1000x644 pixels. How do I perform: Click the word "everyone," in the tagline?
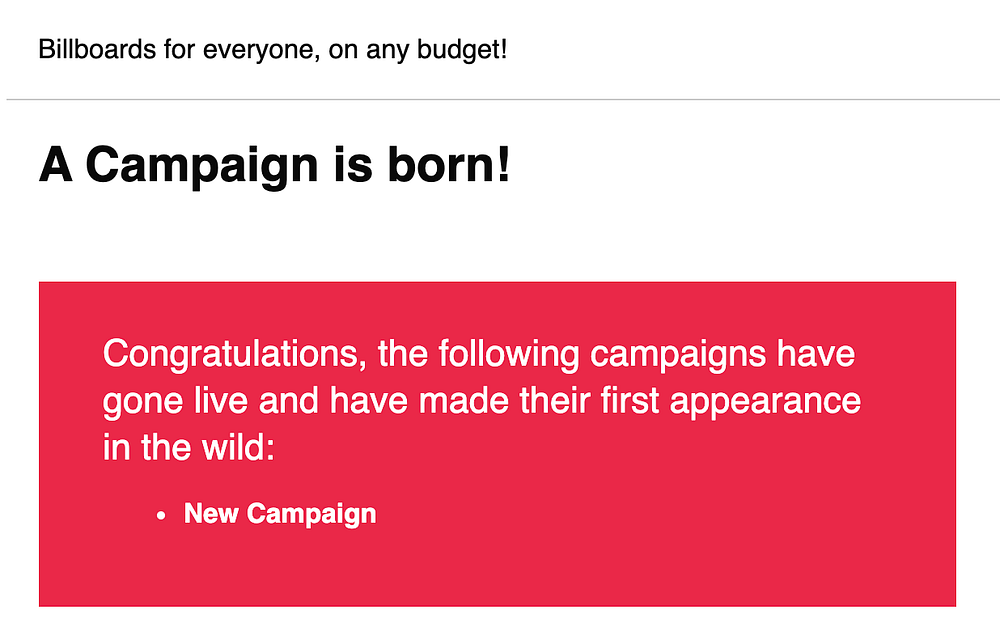(246, 49)
